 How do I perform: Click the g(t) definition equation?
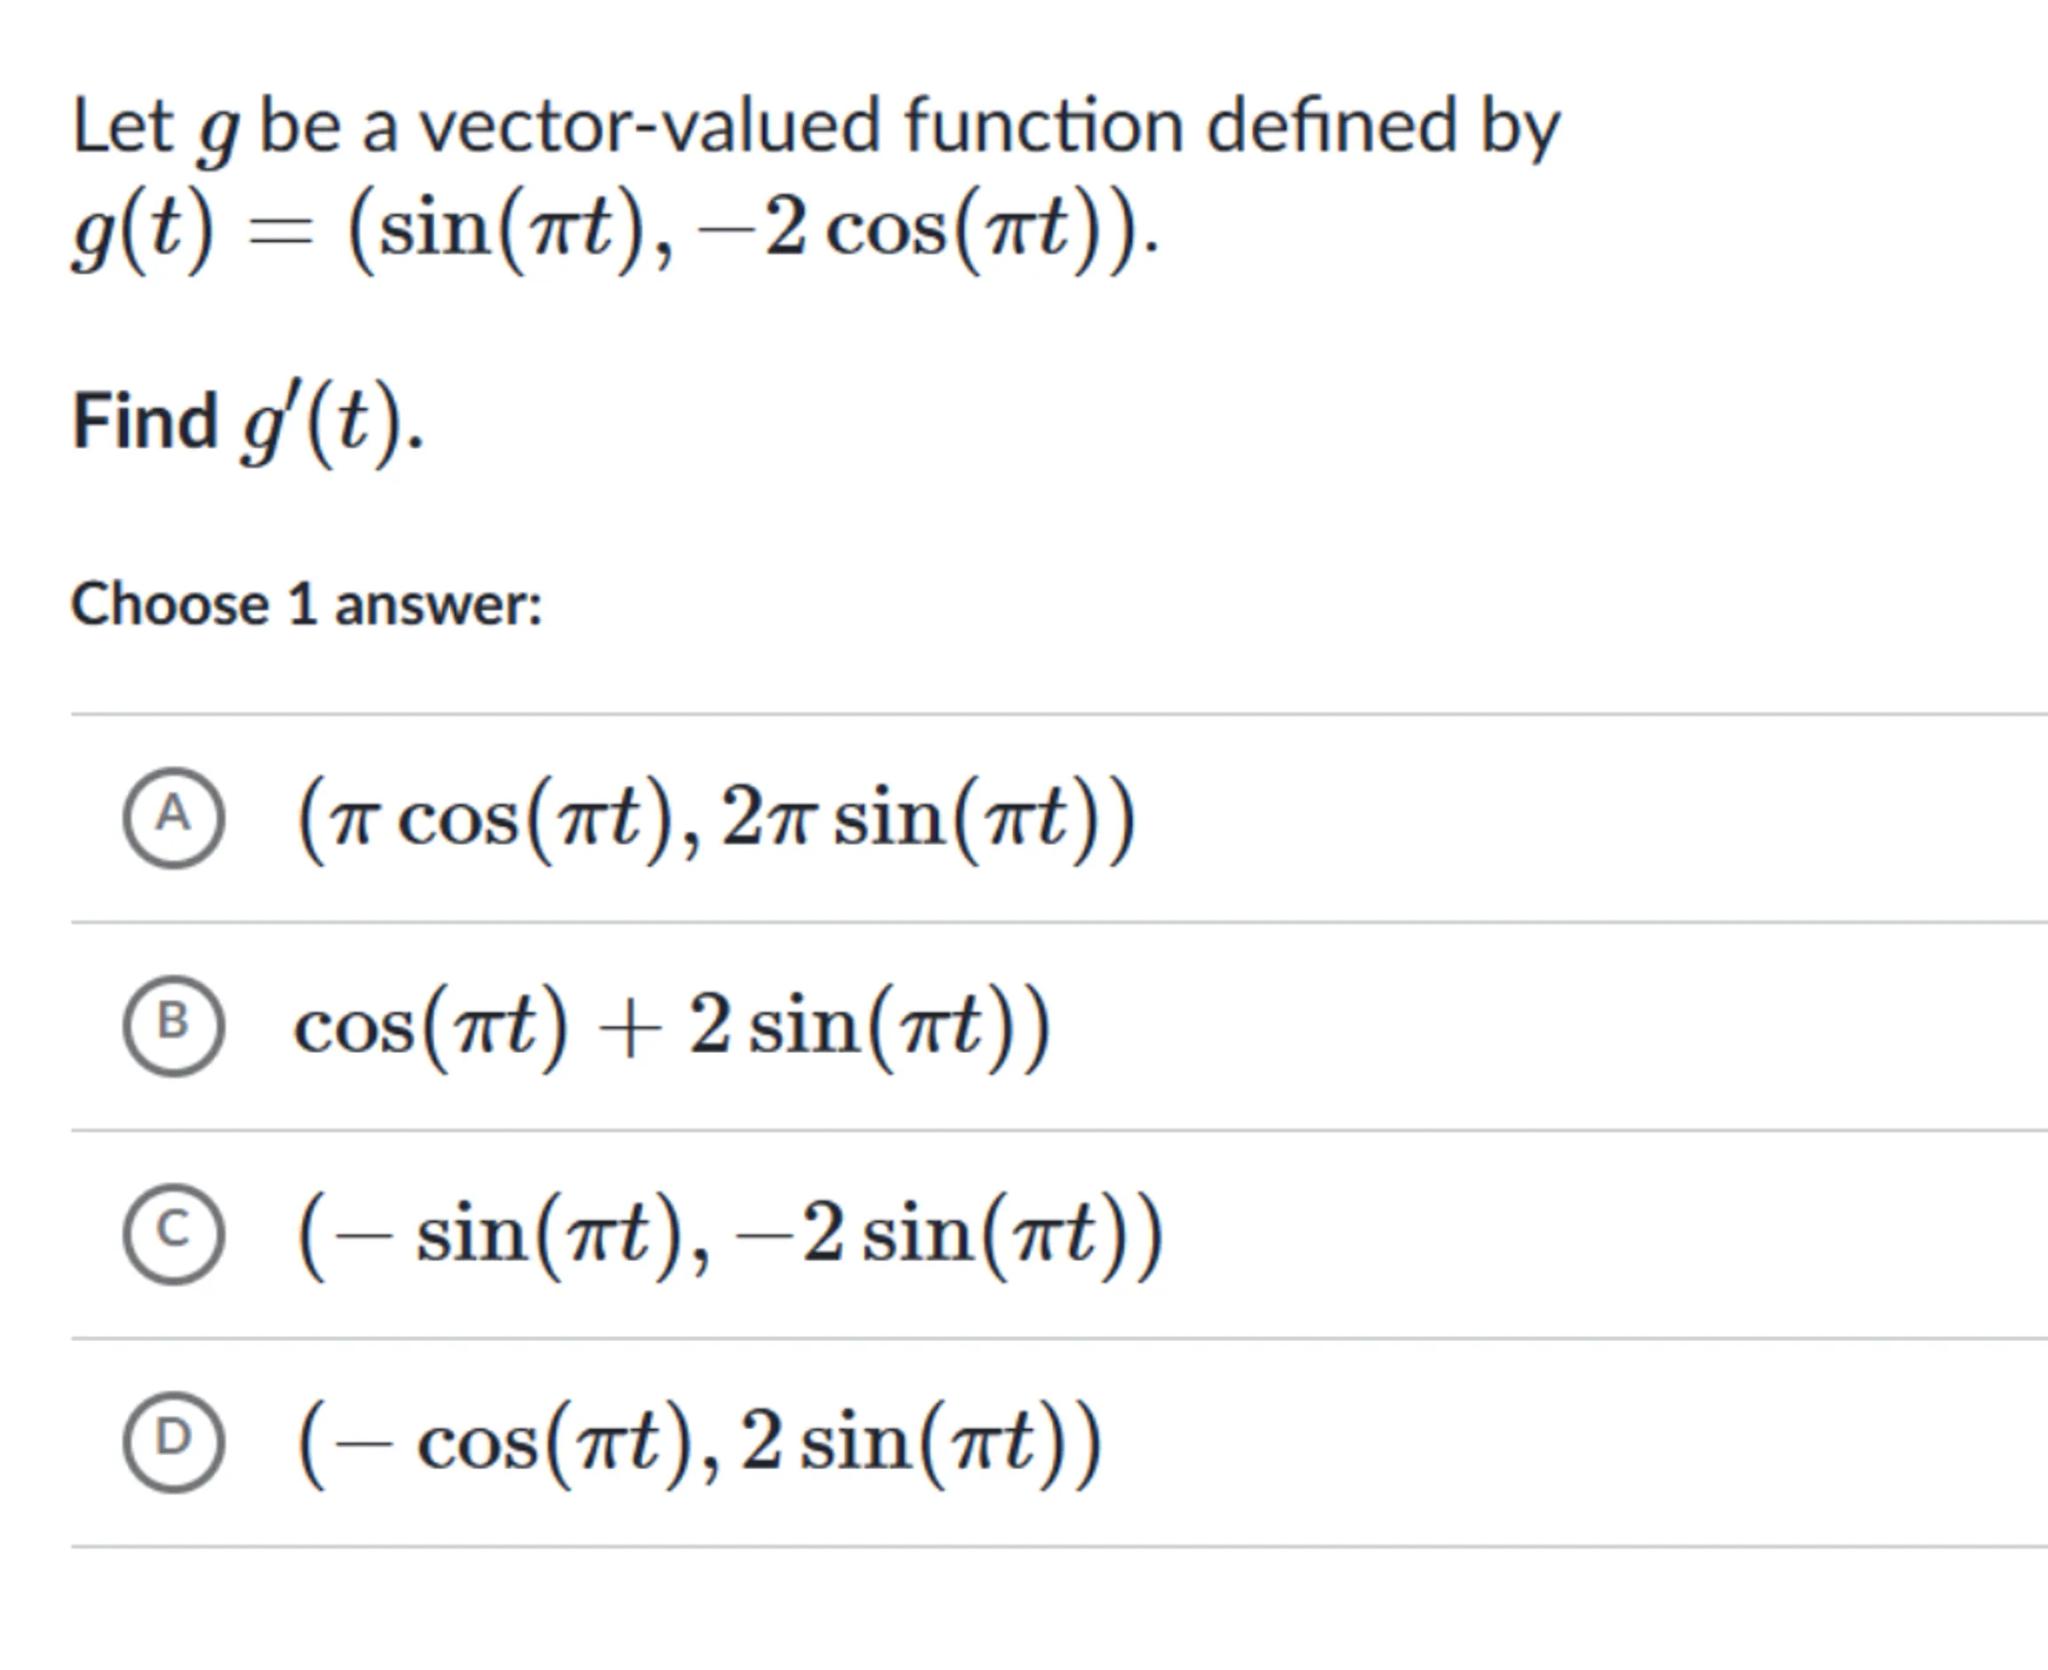click(x=615, y=232)
